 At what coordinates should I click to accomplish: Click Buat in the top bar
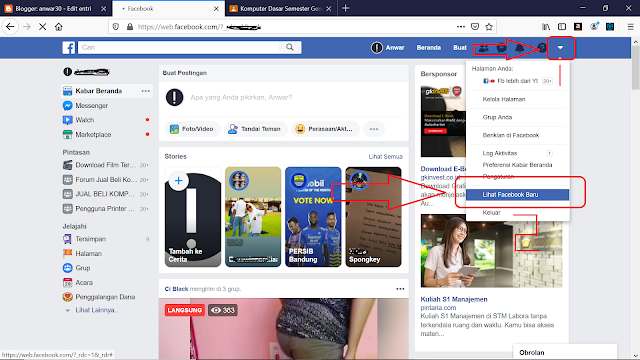pos(460,48)
